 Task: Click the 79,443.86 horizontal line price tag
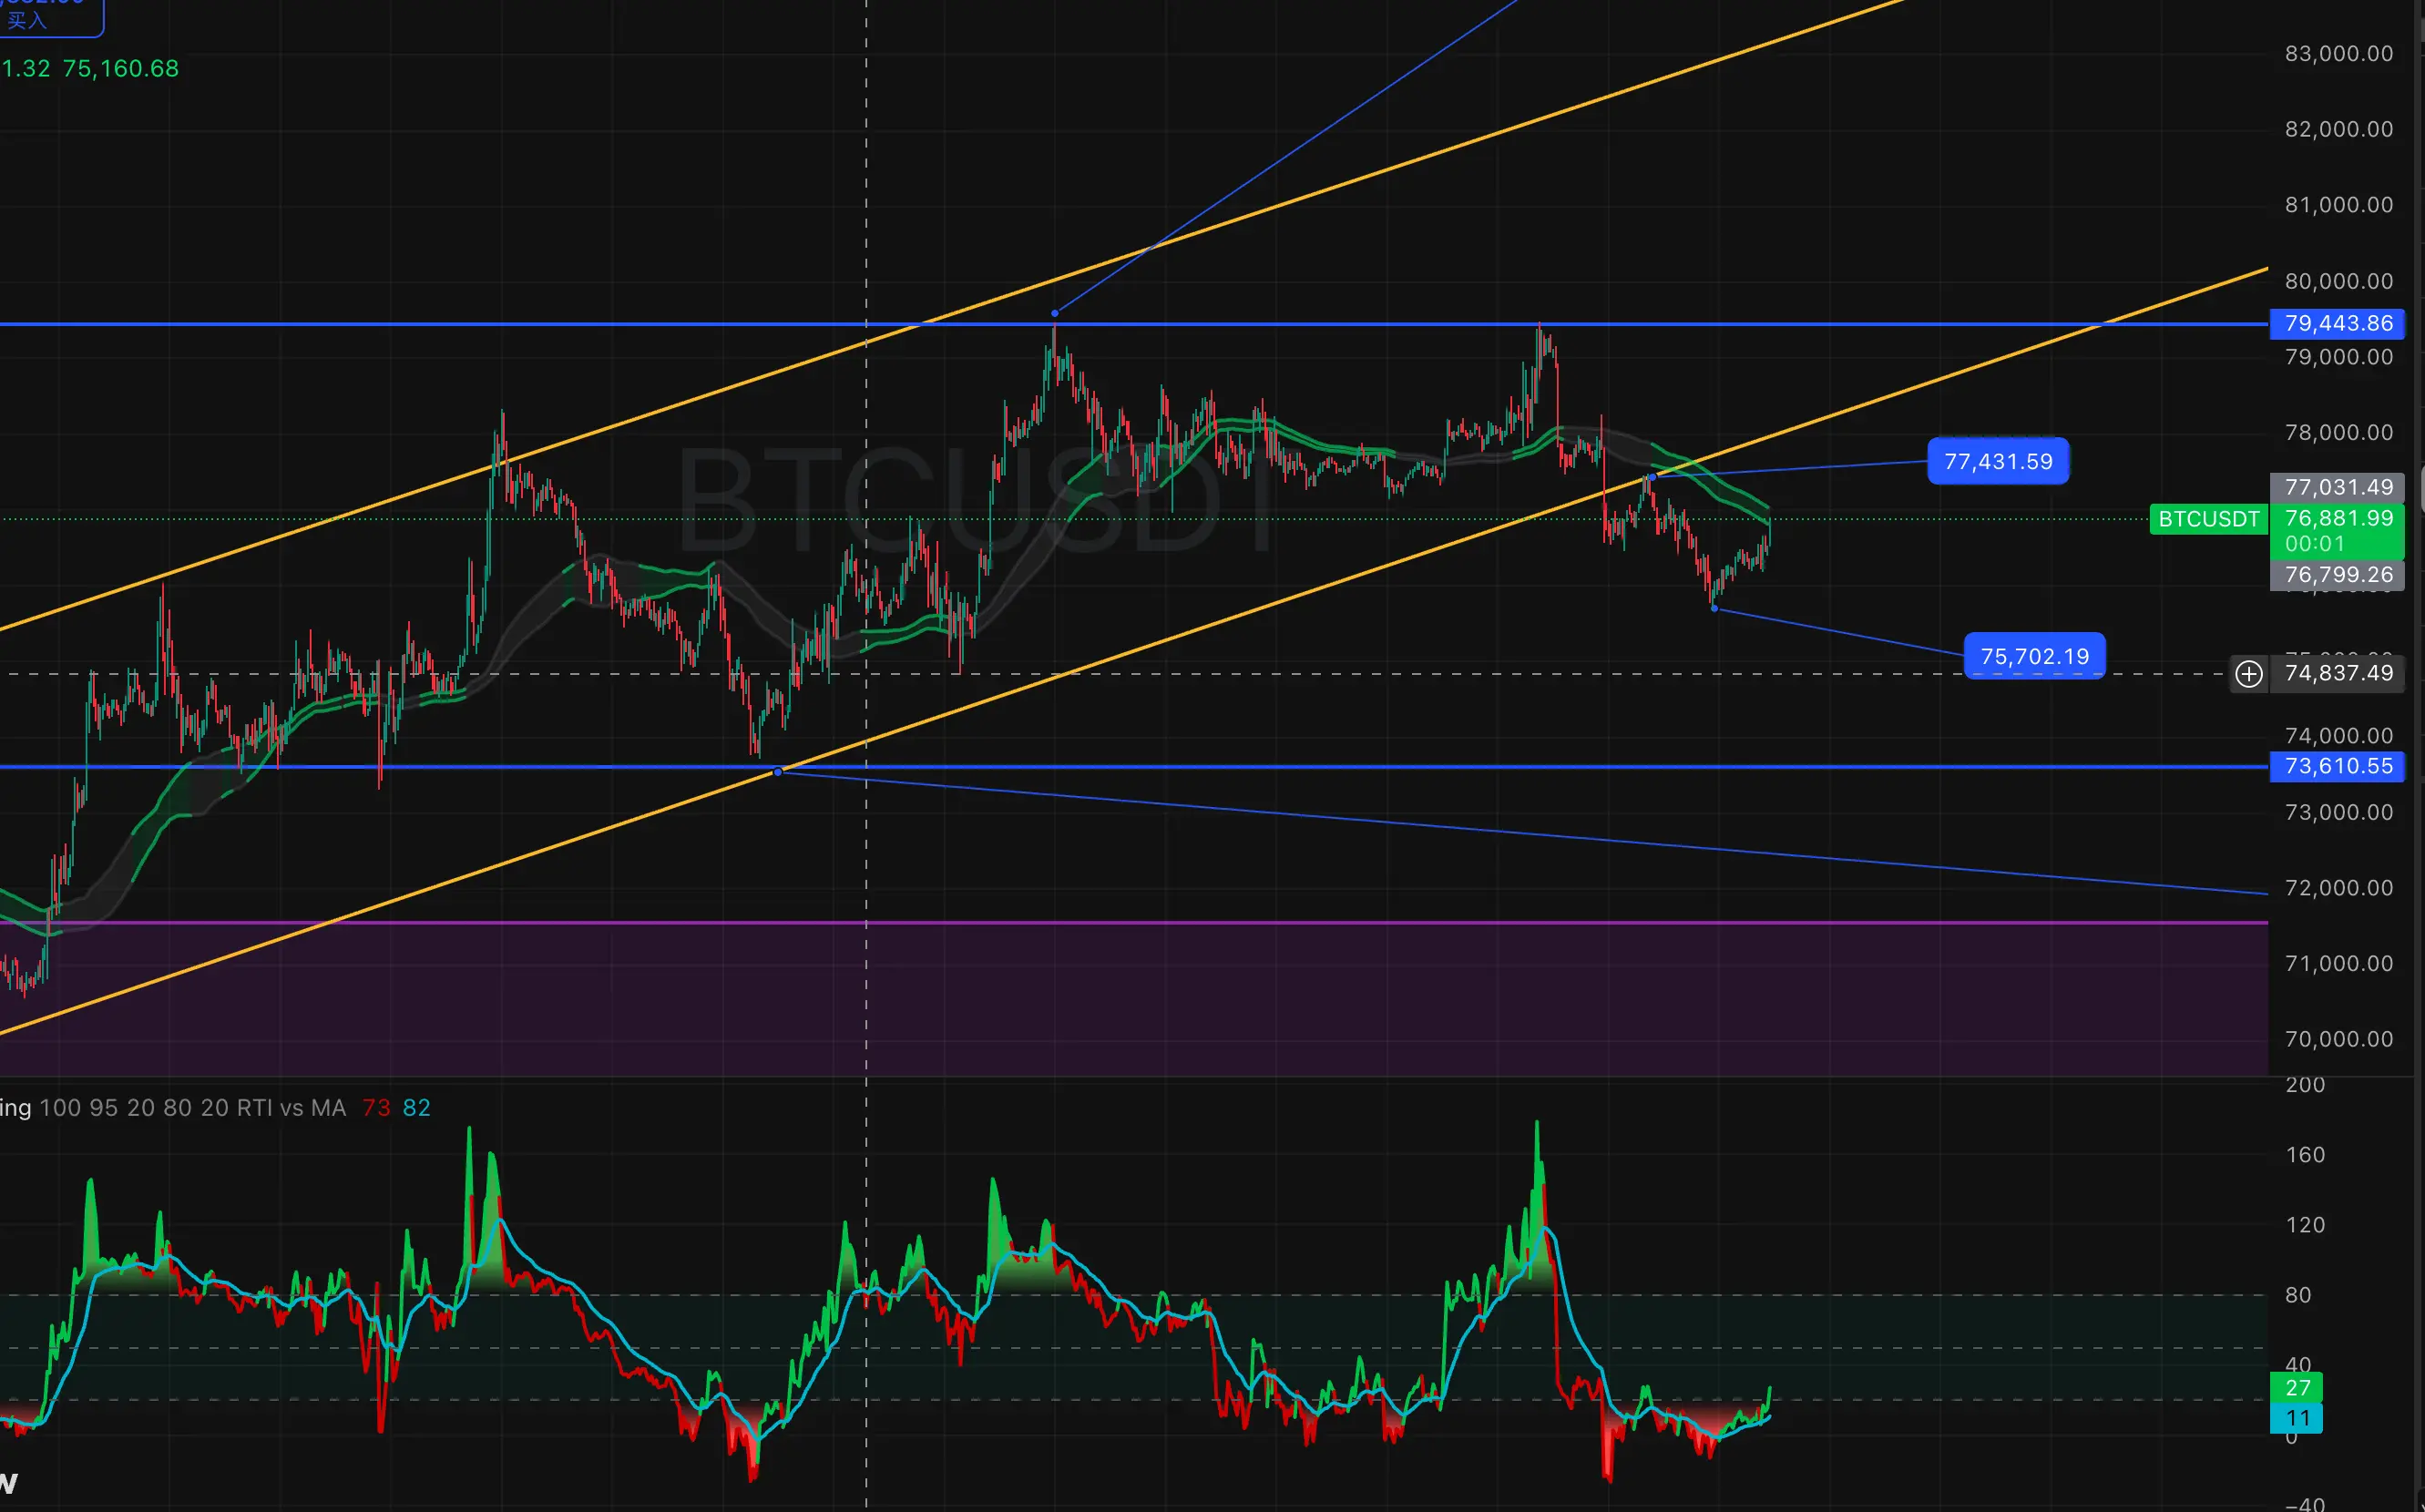pyautogui.click(x=2337, y=324)
